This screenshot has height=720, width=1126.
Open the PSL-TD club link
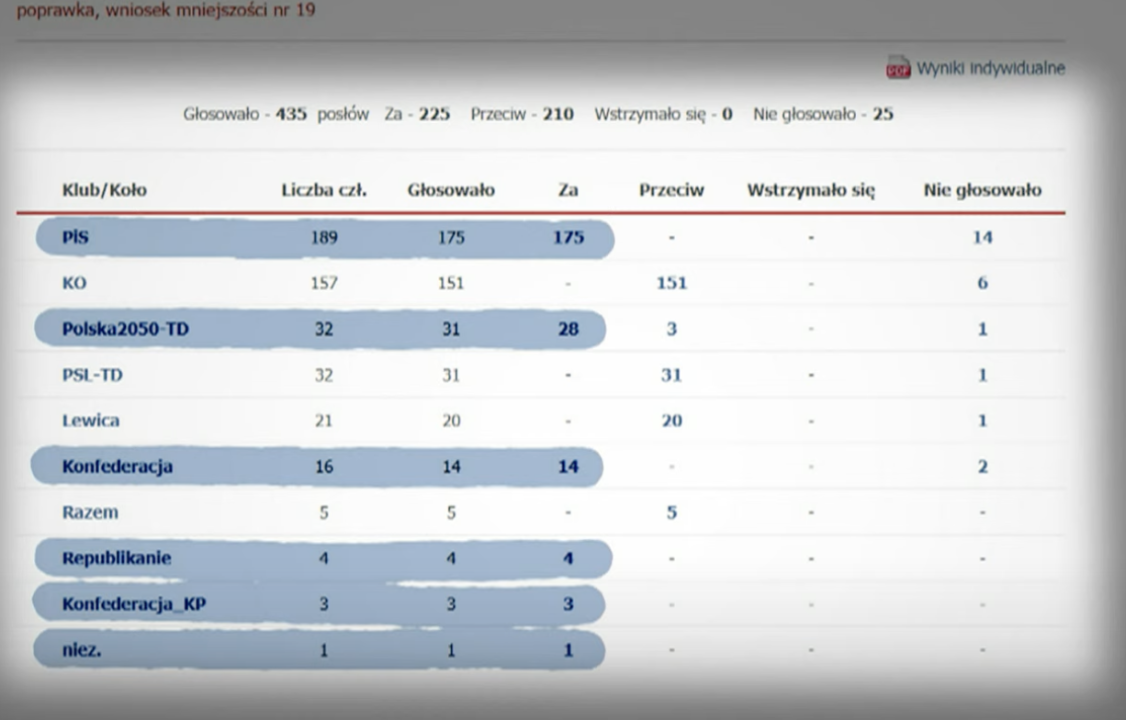[92, 375]
